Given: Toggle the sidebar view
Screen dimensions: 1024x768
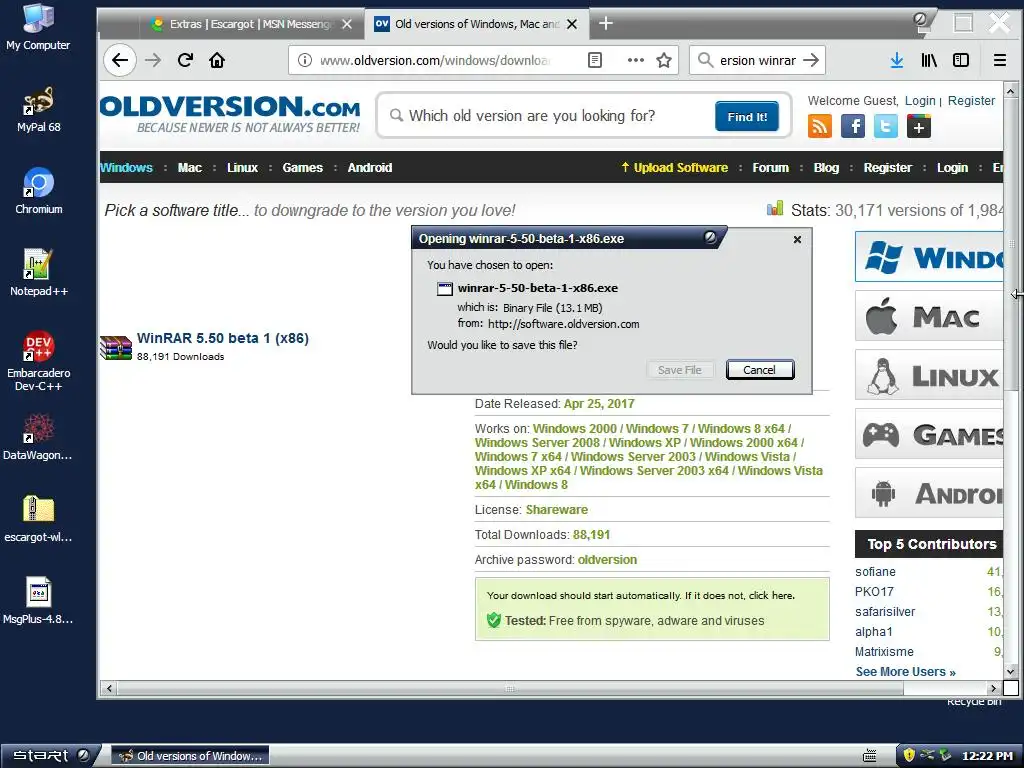Looking at the screenshot, I should [x=961, y=60].
